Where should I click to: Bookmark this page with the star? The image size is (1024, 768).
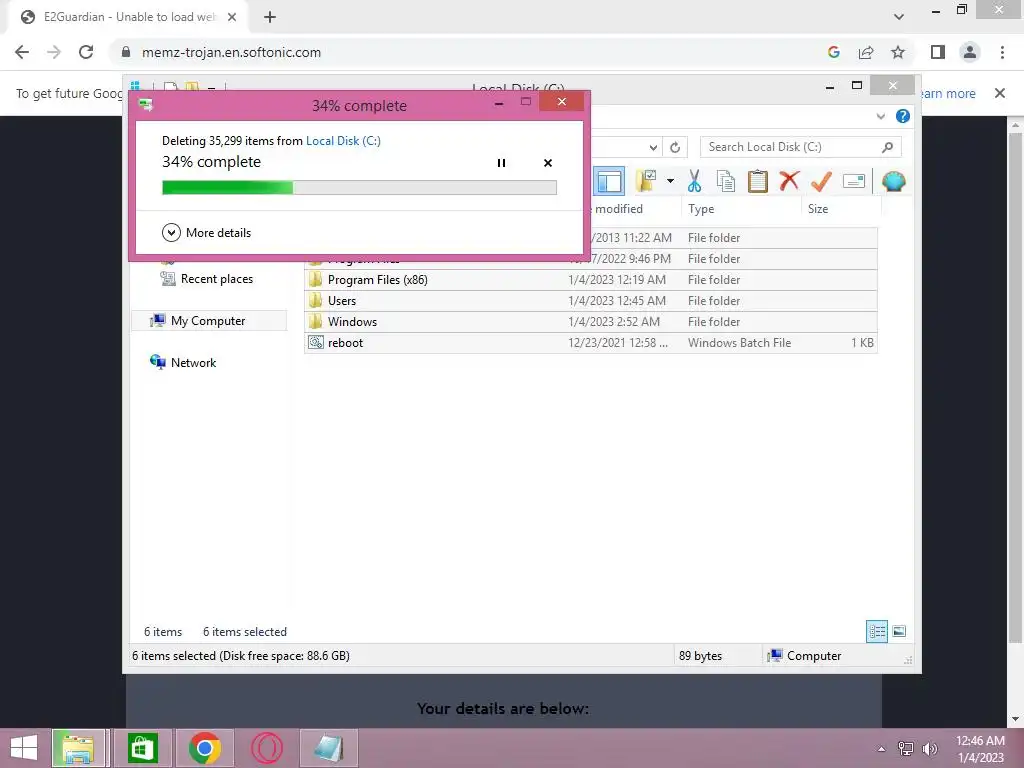click(x=898, y=52)
